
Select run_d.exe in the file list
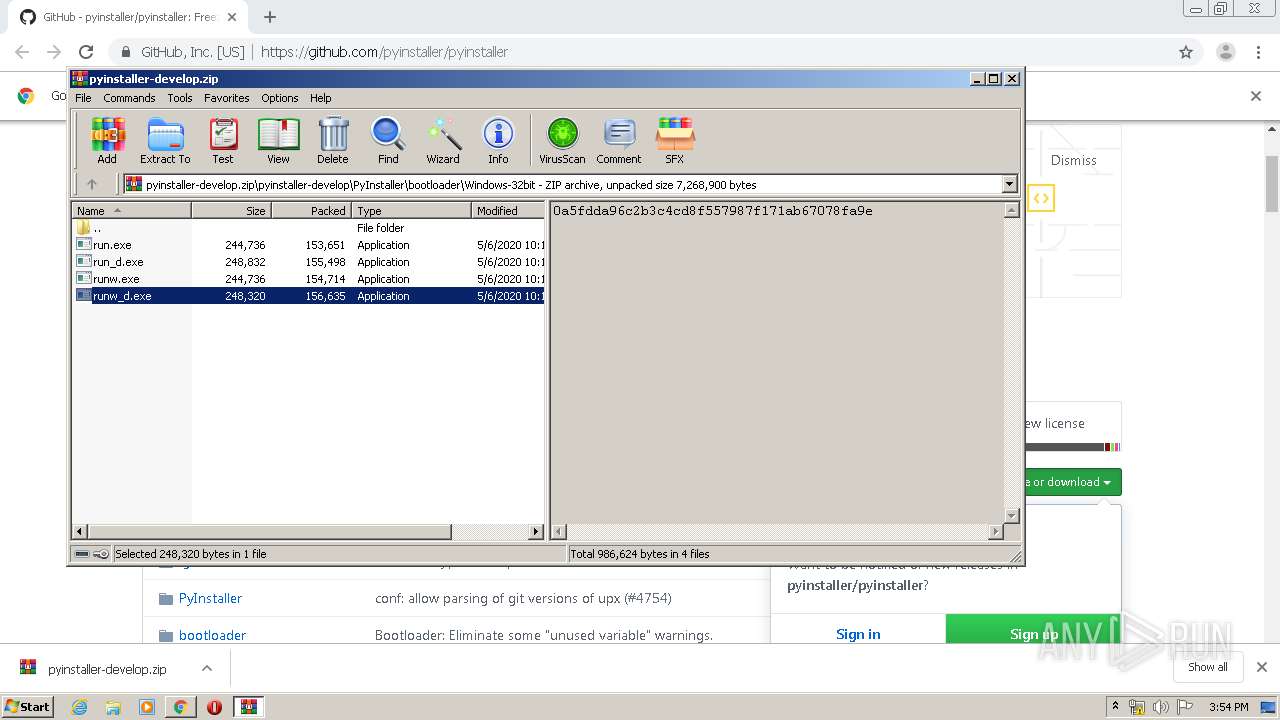pyautogui.click(x=309, y=262)
